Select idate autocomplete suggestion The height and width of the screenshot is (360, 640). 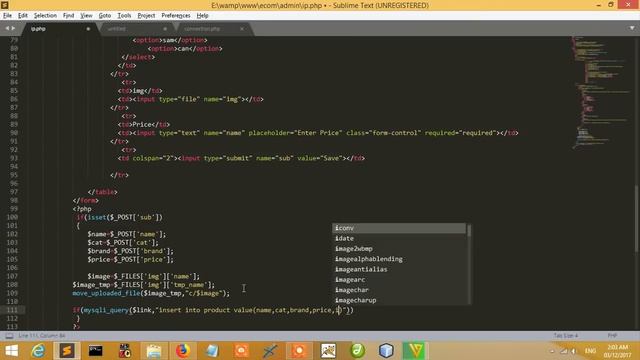click(x=399, y=238)
